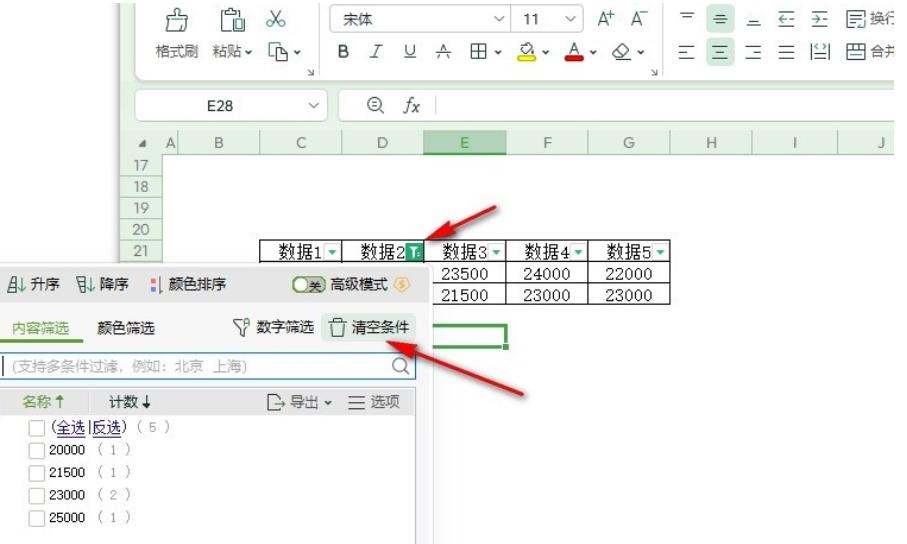Increase font size with A+ icon
907x544 pixels.
click(x=606, y=19)
